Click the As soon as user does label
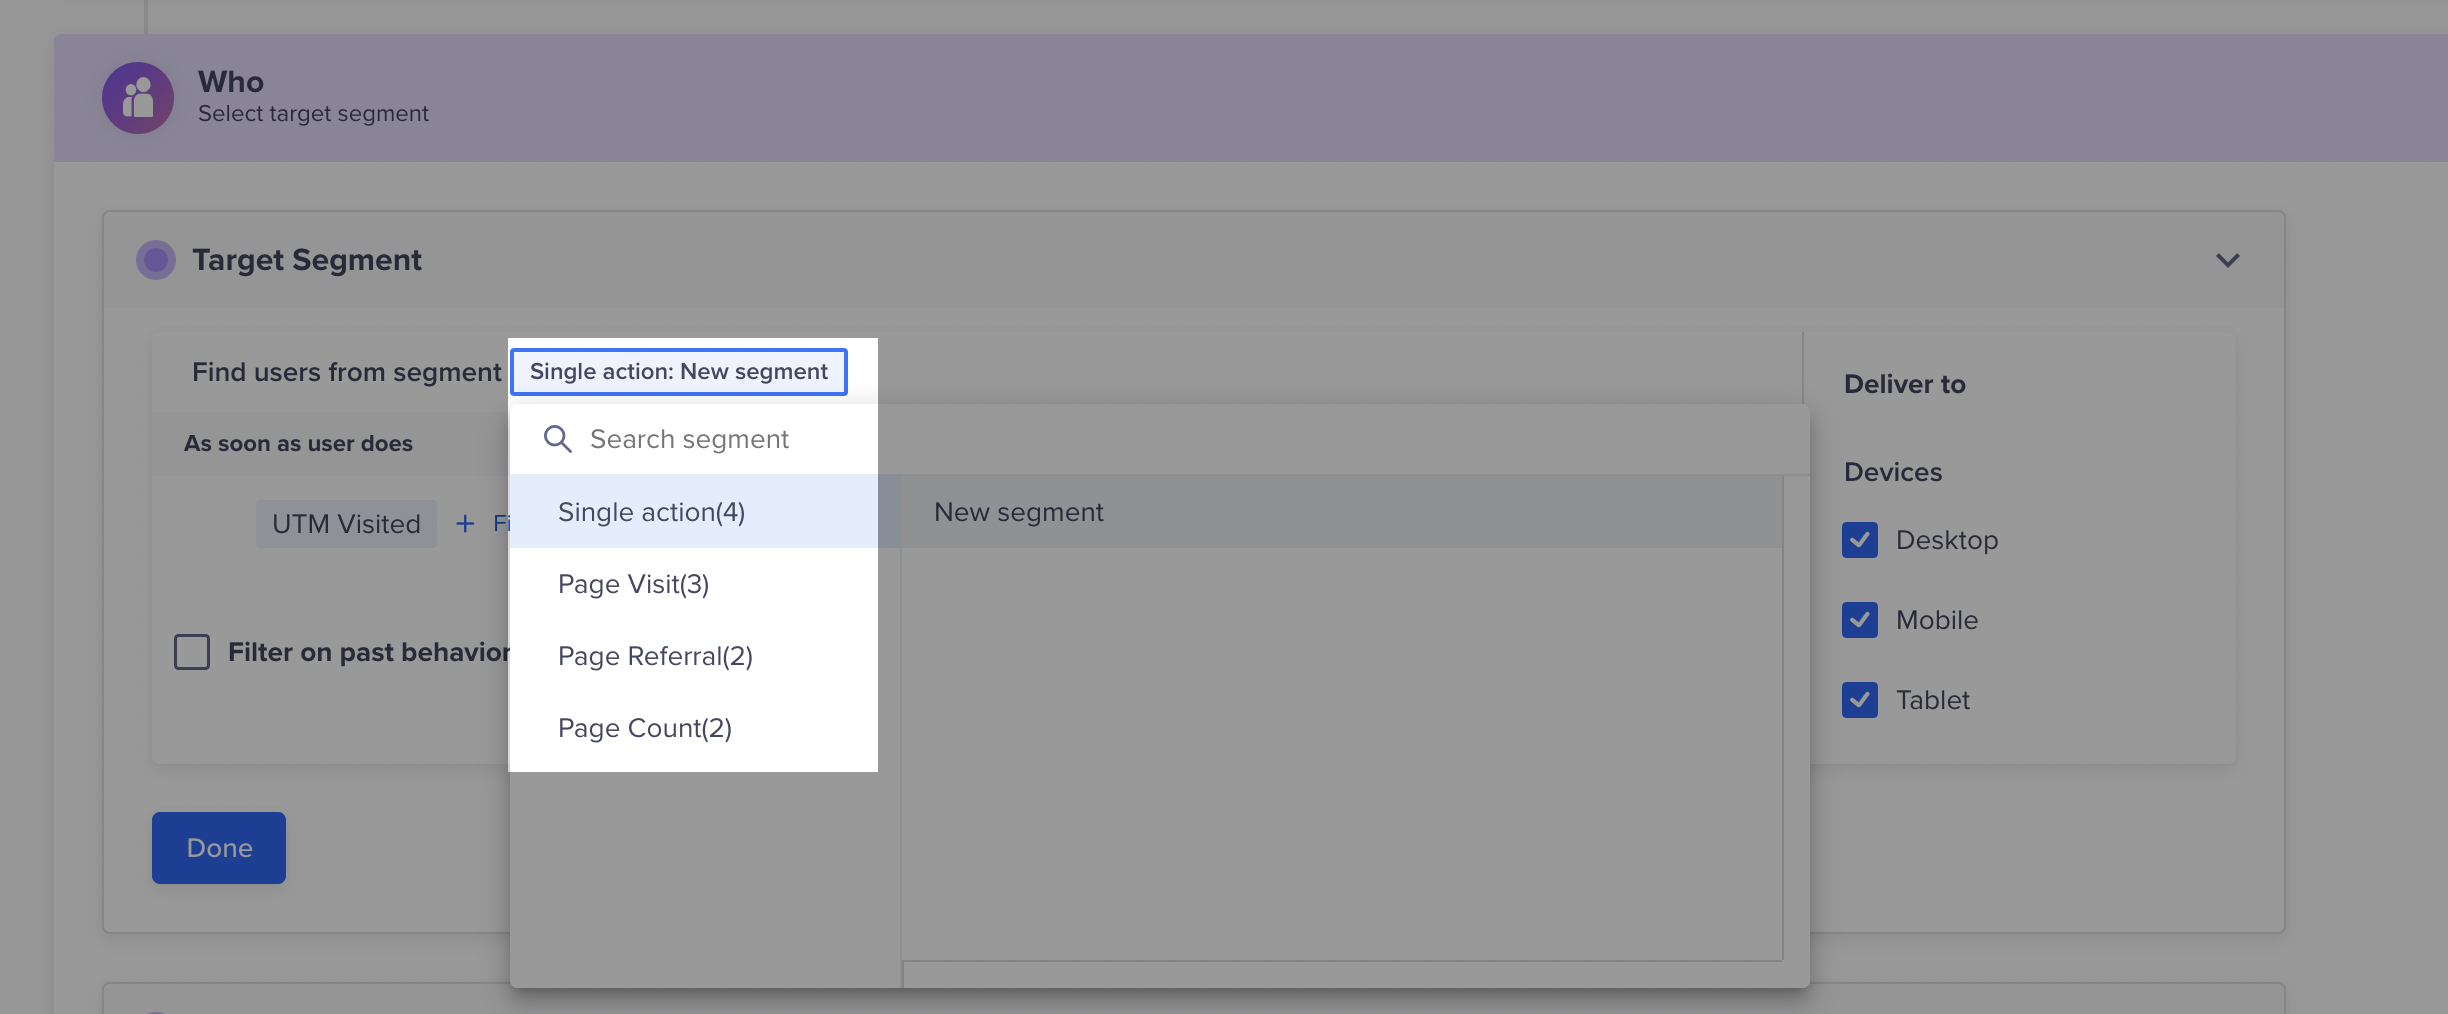The height and width of the screenshot is (1014, 2448). click(298, 443)
